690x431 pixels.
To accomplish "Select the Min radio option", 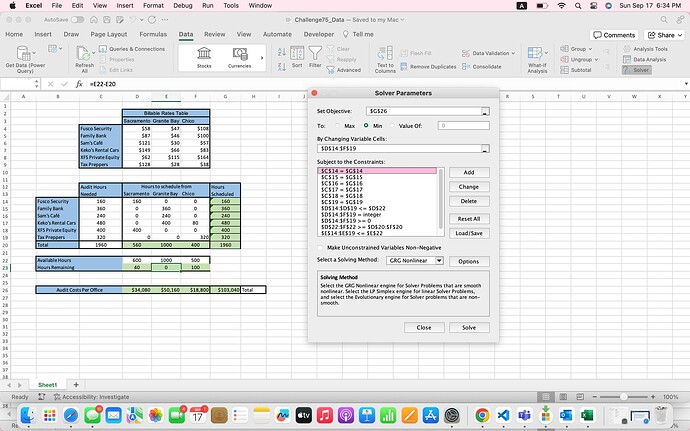I will point(366,125).
